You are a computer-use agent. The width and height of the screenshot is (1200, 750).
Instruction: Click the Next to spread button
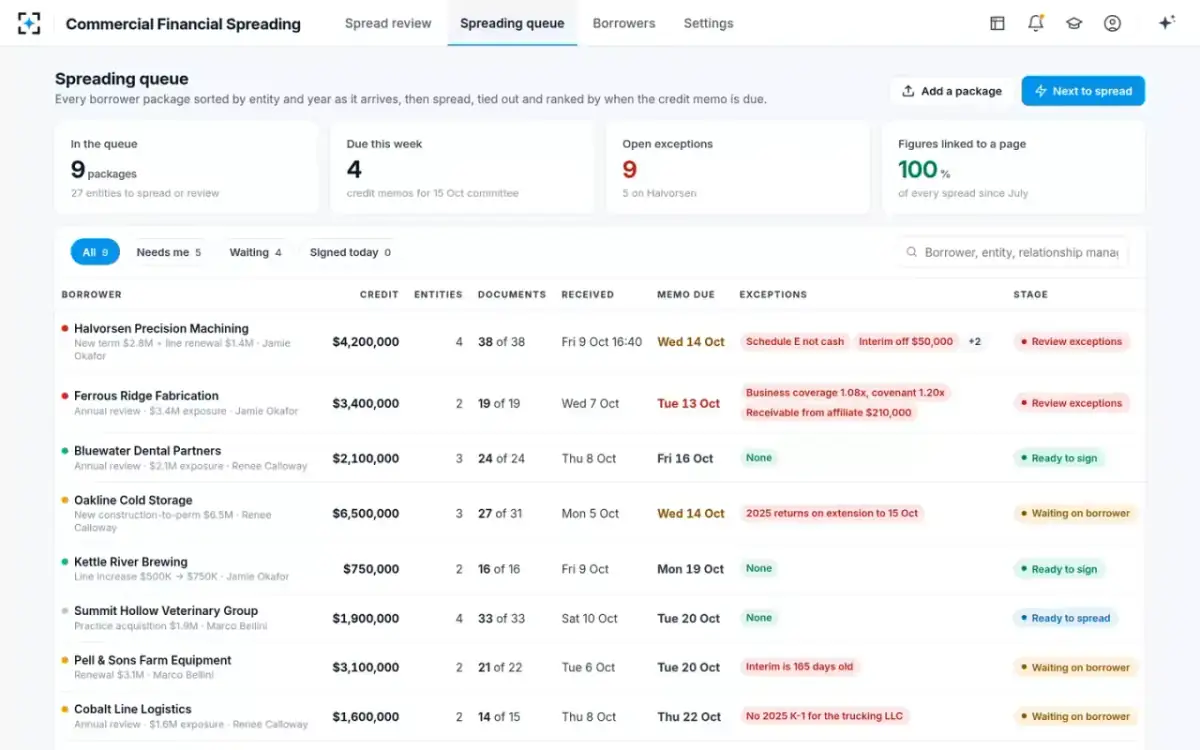click(x=1083, y=91)
